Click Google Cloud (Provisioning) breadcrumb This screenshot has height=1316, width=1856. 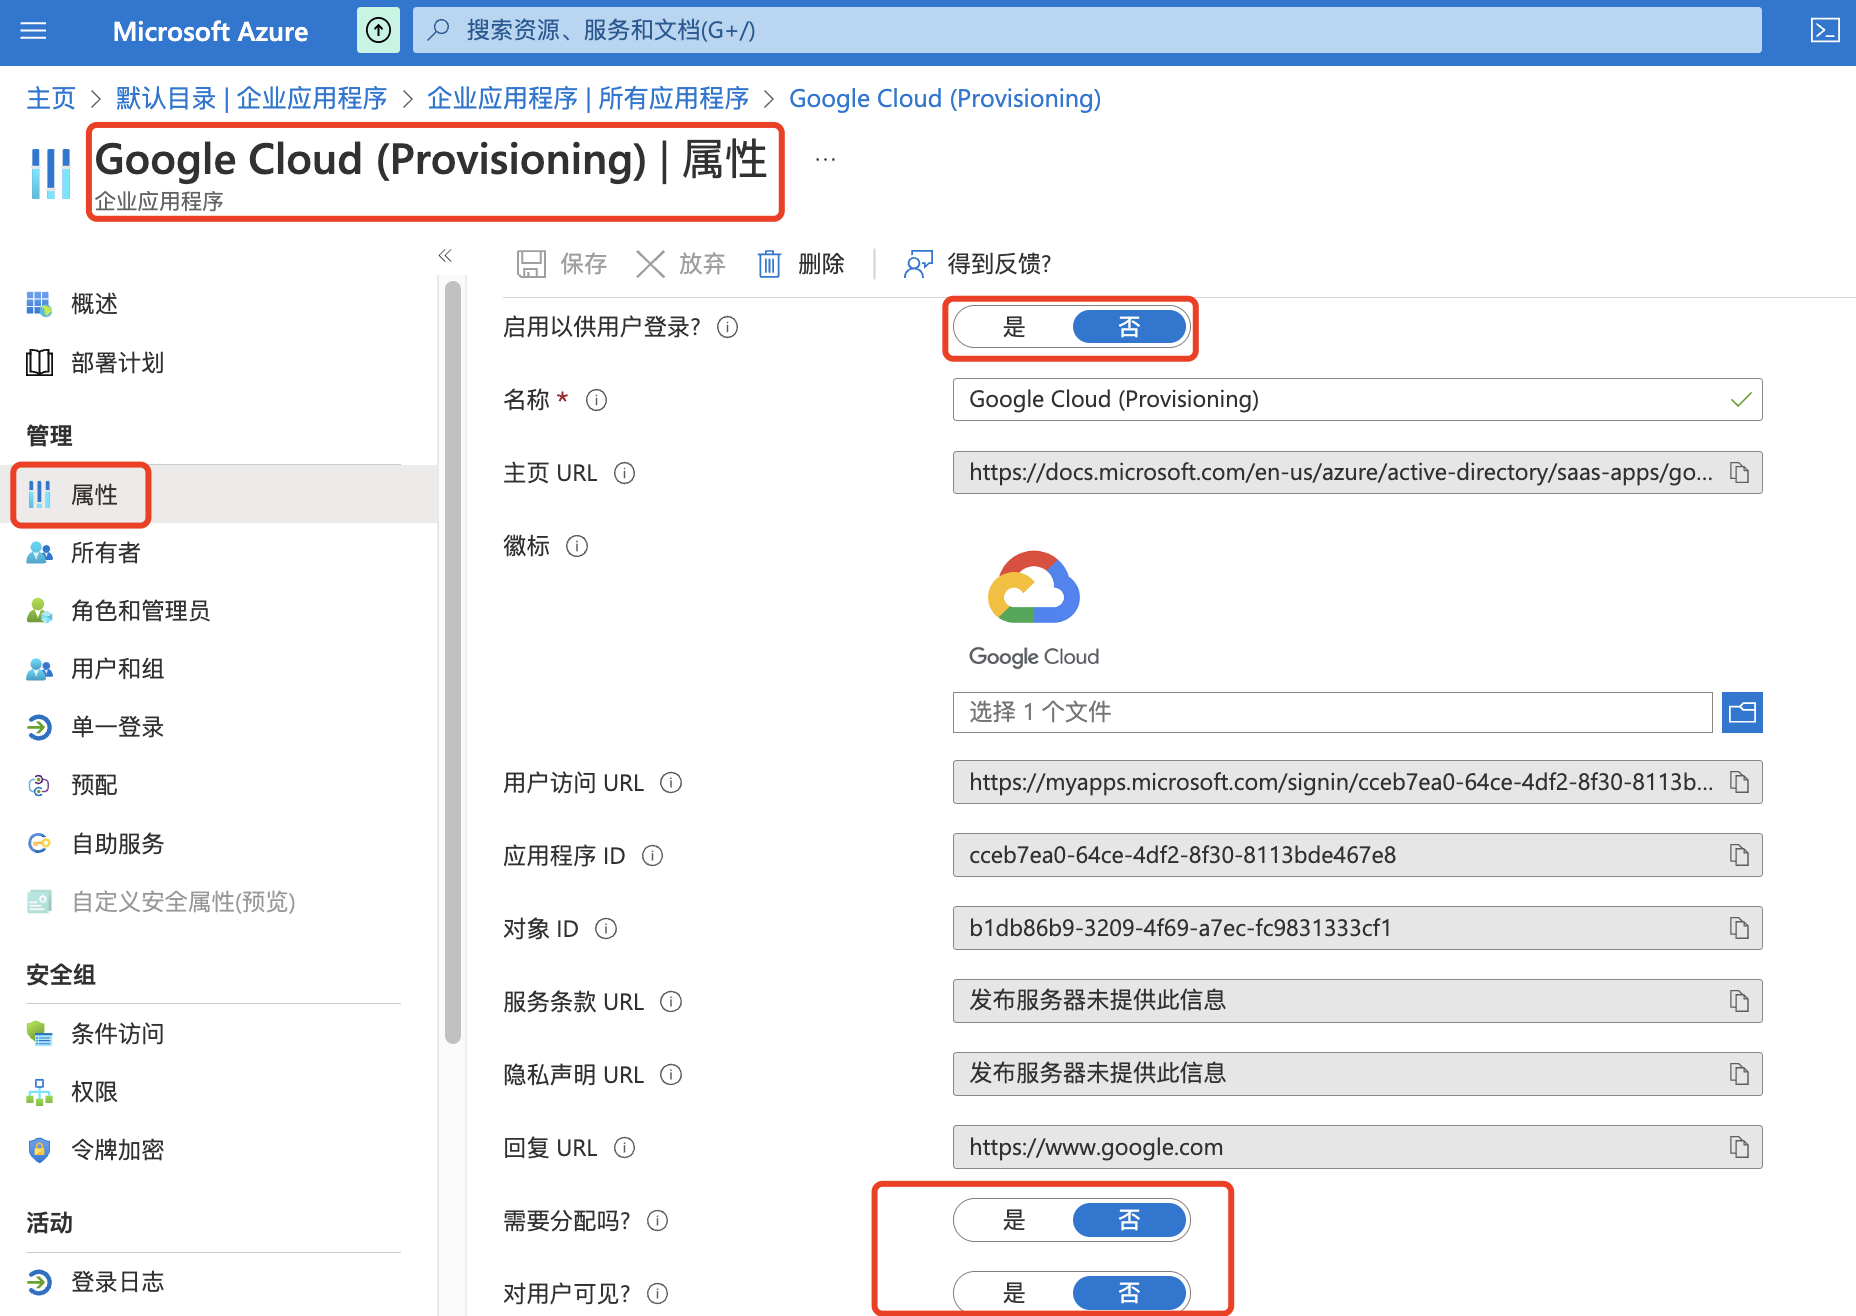[x=945, y=99]
